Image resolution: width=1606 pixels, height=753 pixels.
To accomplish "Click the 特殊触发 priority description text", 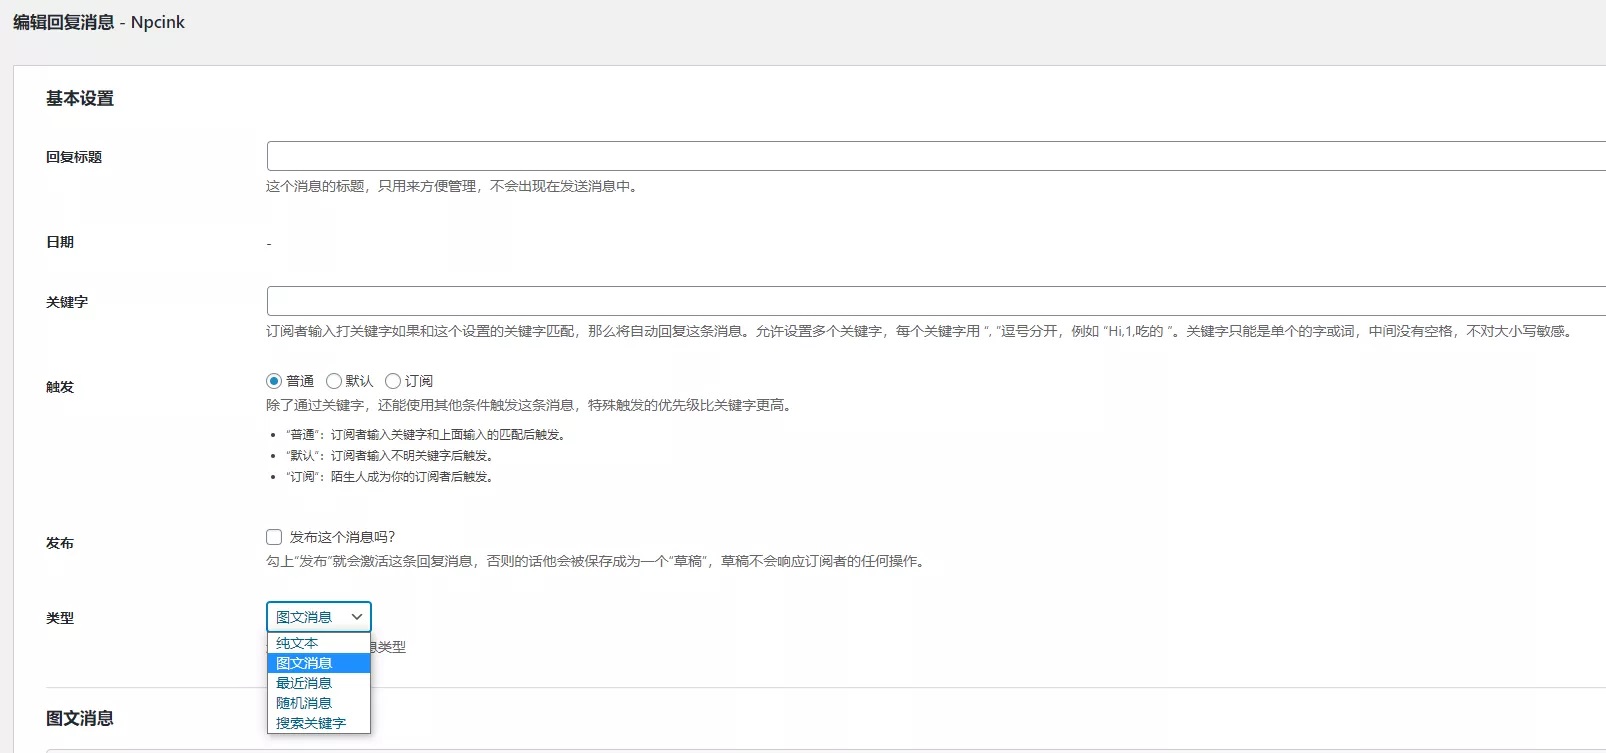I will click(x=532, y=405).
